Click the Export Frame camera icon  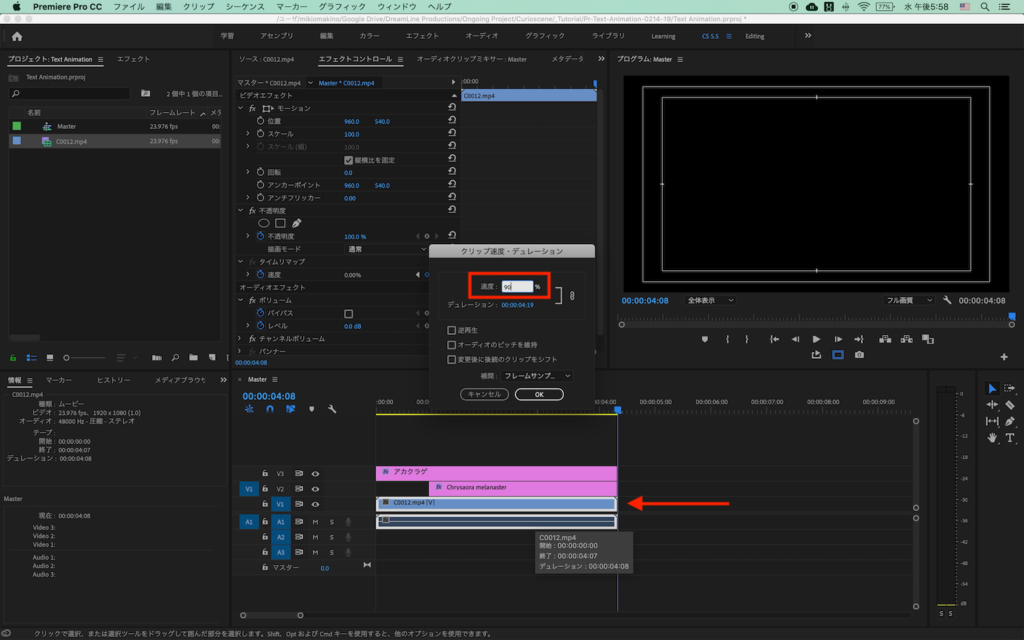(859, 355)
